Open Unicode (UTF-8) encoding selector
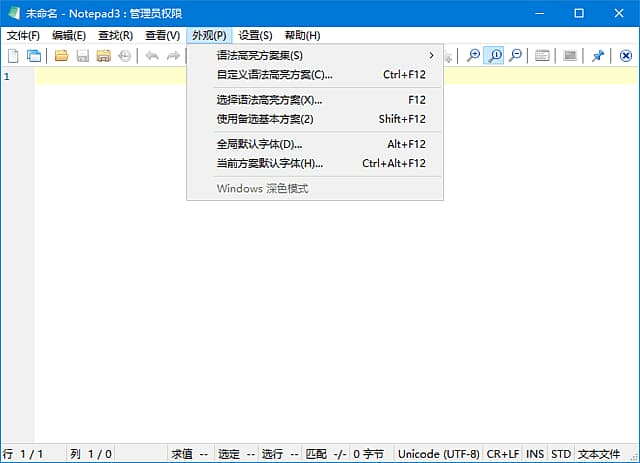 [438, 454]
